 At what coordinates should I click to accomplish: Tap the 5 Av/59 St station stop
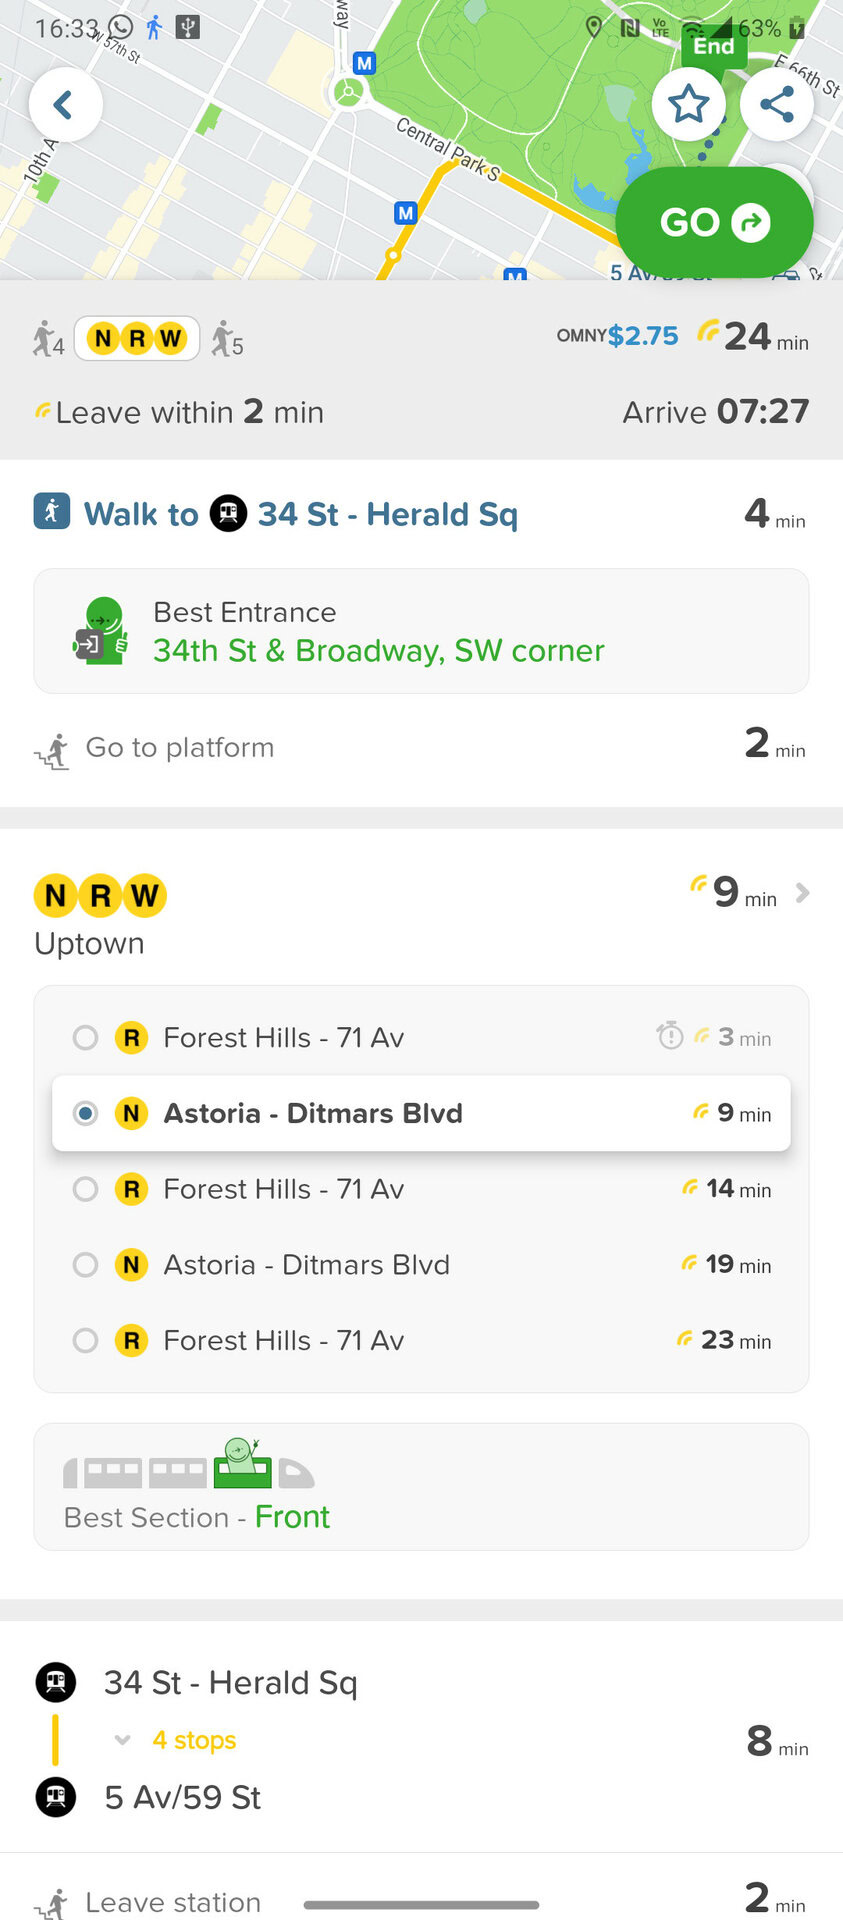[x=182, y=1797]
